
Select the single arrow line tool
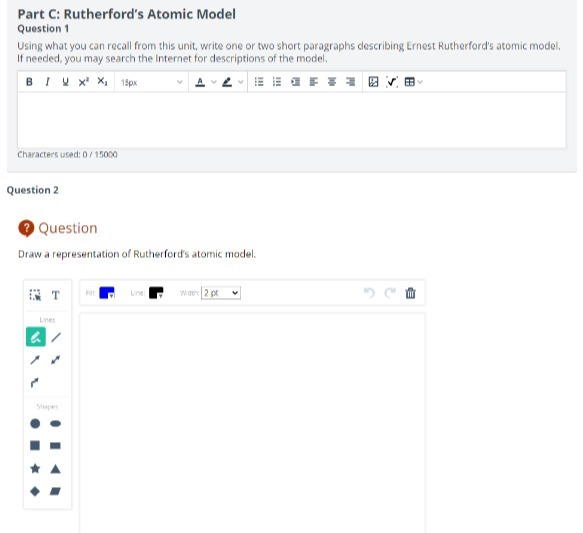coord(35,360)
